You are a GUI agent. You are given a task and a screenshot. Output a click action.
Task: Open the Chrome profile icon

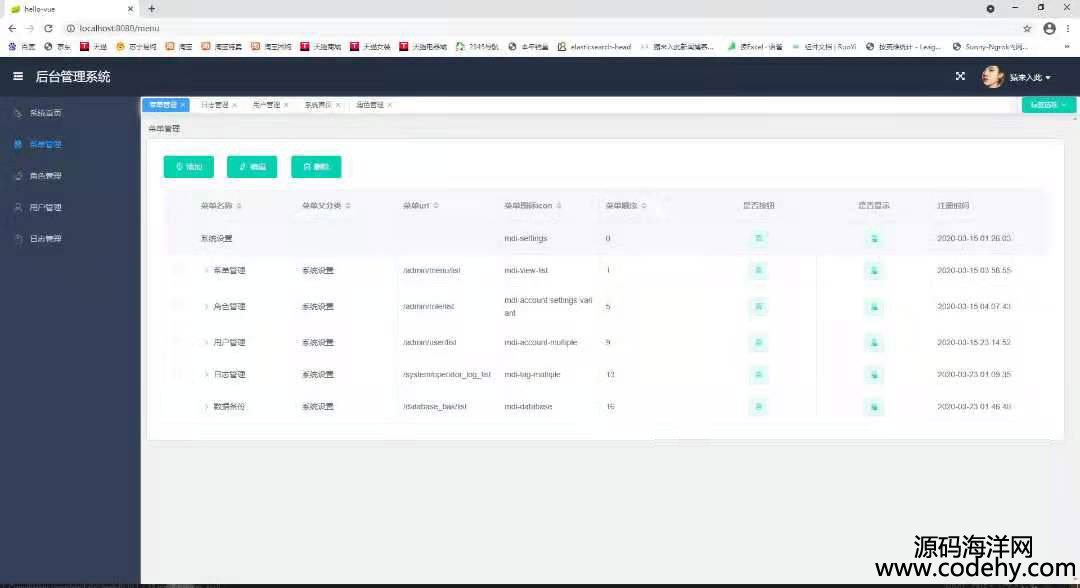pyautogui.click(x=1049, y=28)
